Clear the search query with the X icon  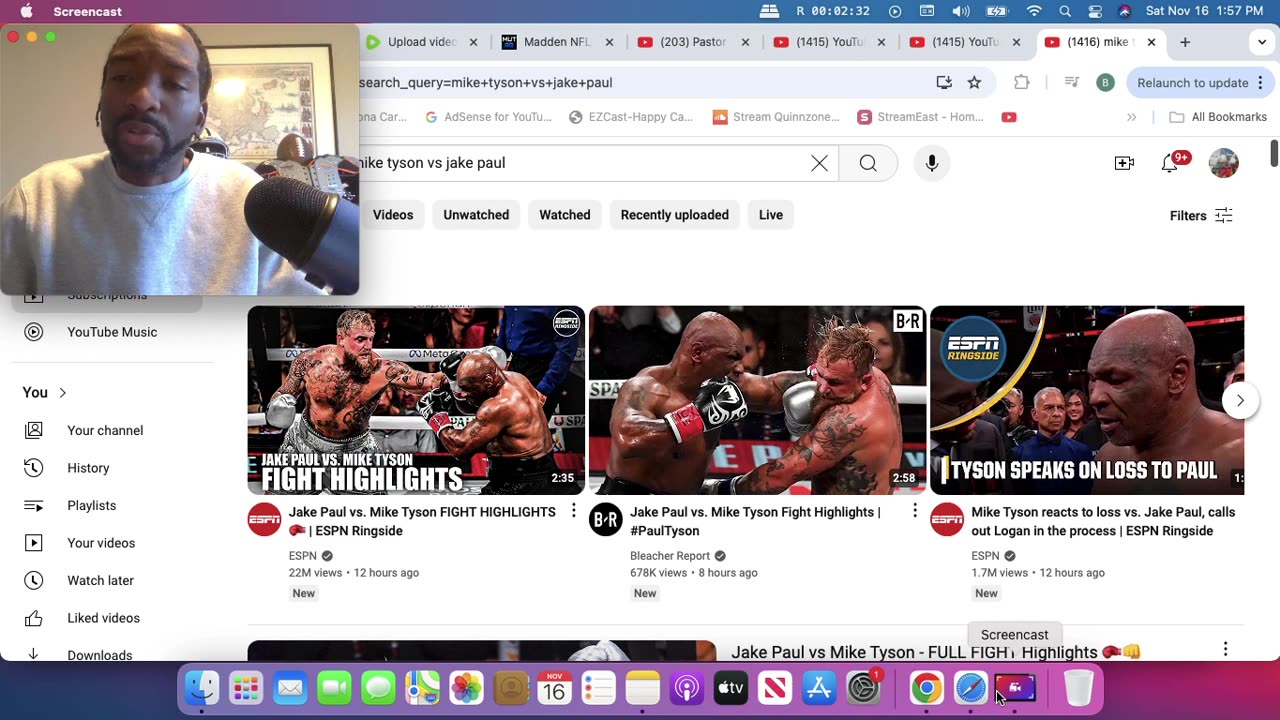819,163
